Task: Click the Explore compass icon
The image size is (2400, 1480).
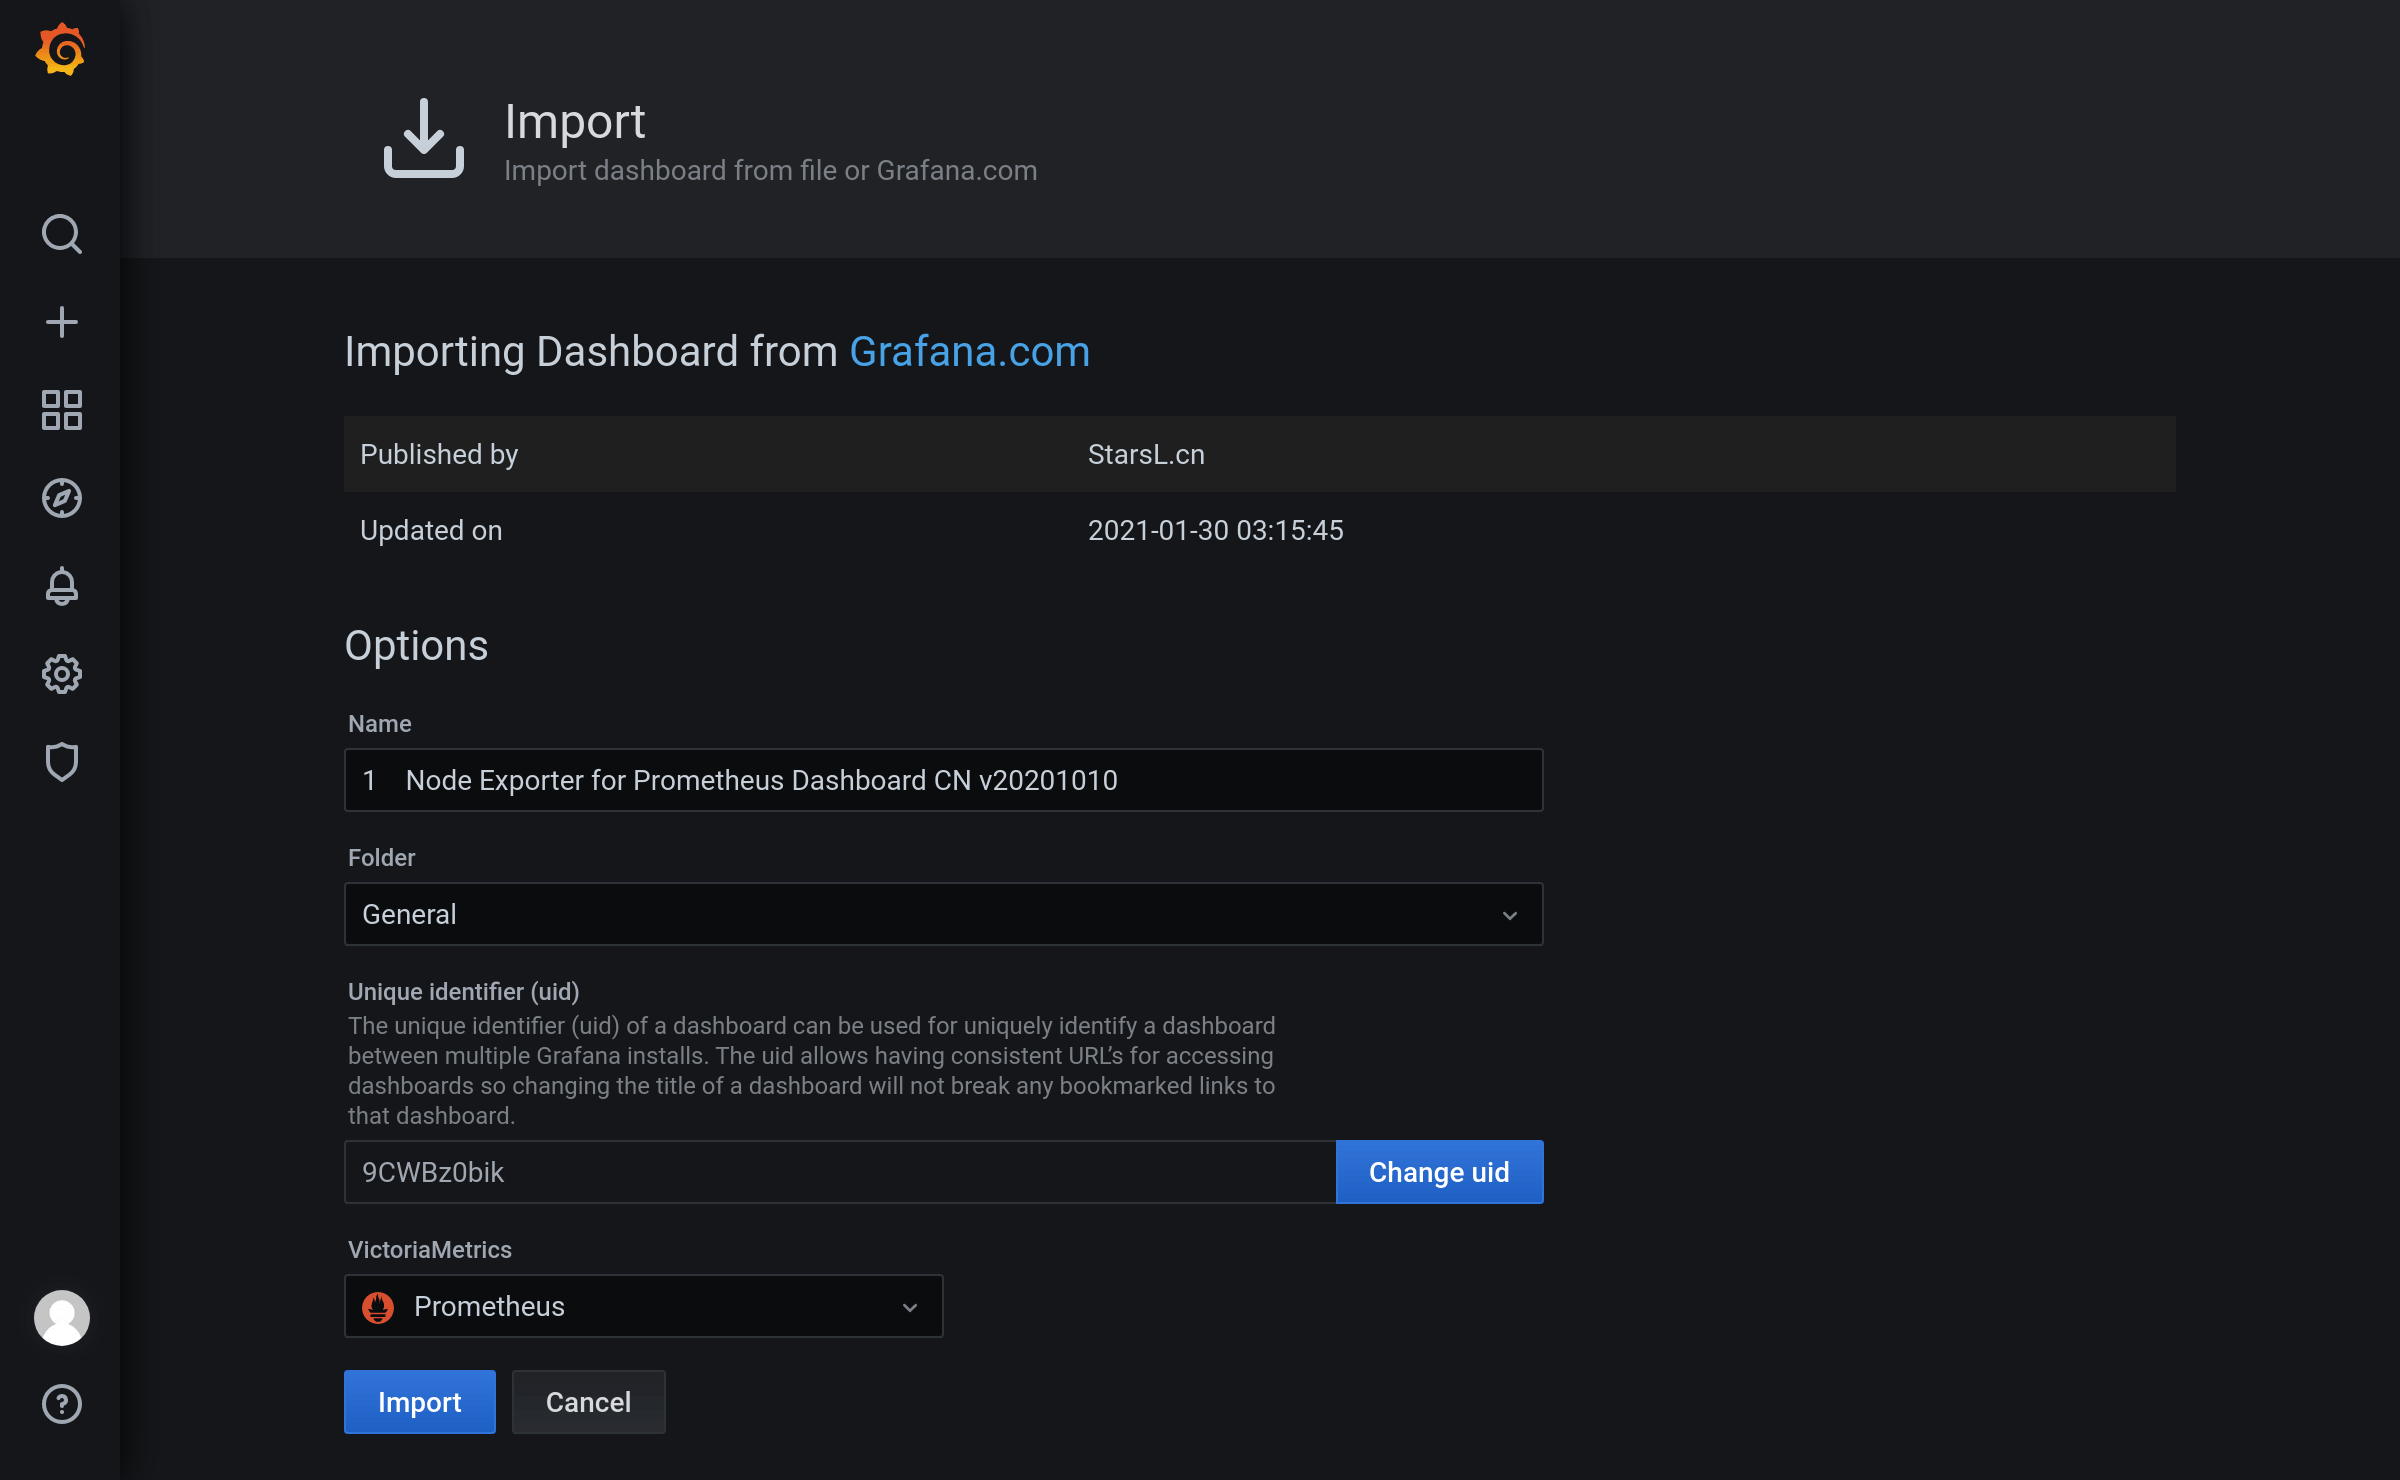Action: pyautogui.click(x=60, y=499)
